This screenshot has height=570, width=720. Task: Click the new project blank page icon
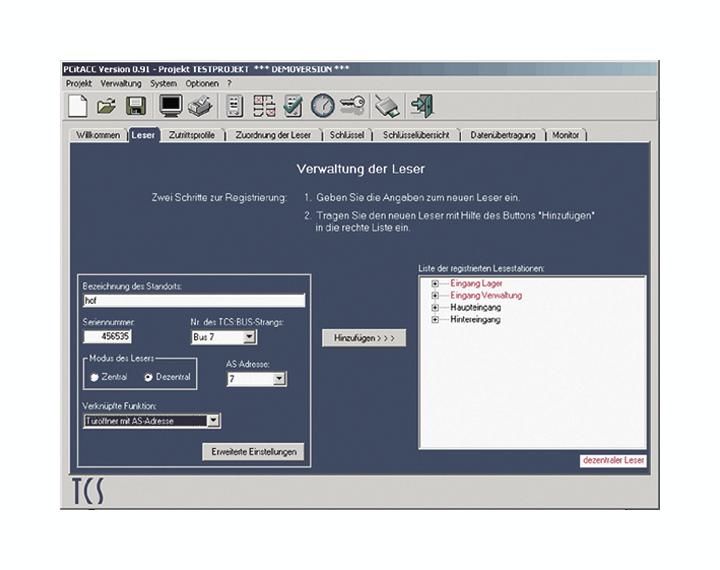(79, 105)
